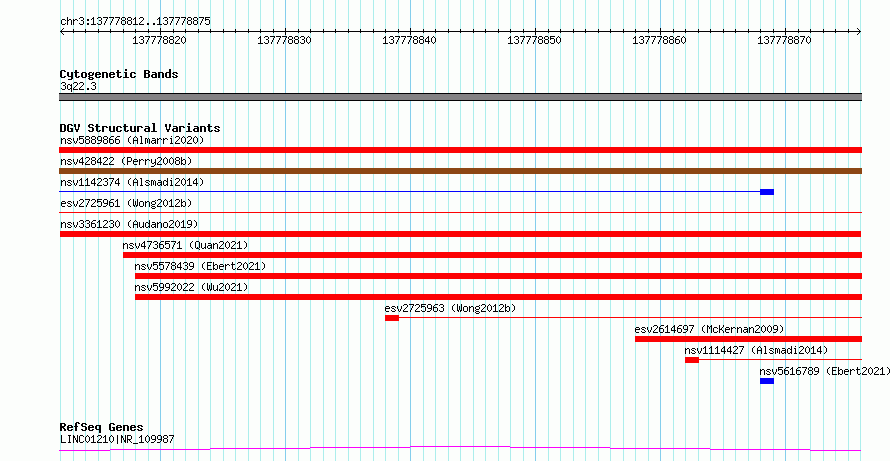Viewport: 890px width, 461px height.
Task: Click ruler position 137778820
Action: coord(159,40)
